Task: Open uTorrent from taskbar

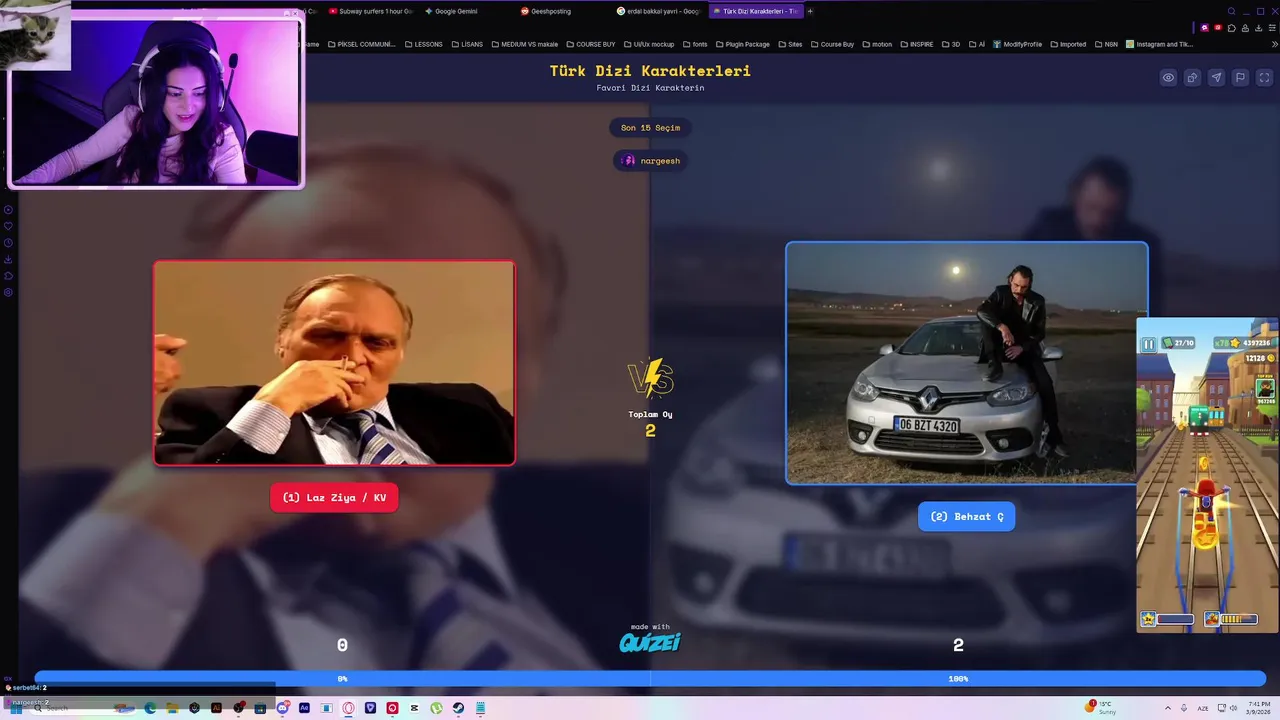Action: click(436, 708)
